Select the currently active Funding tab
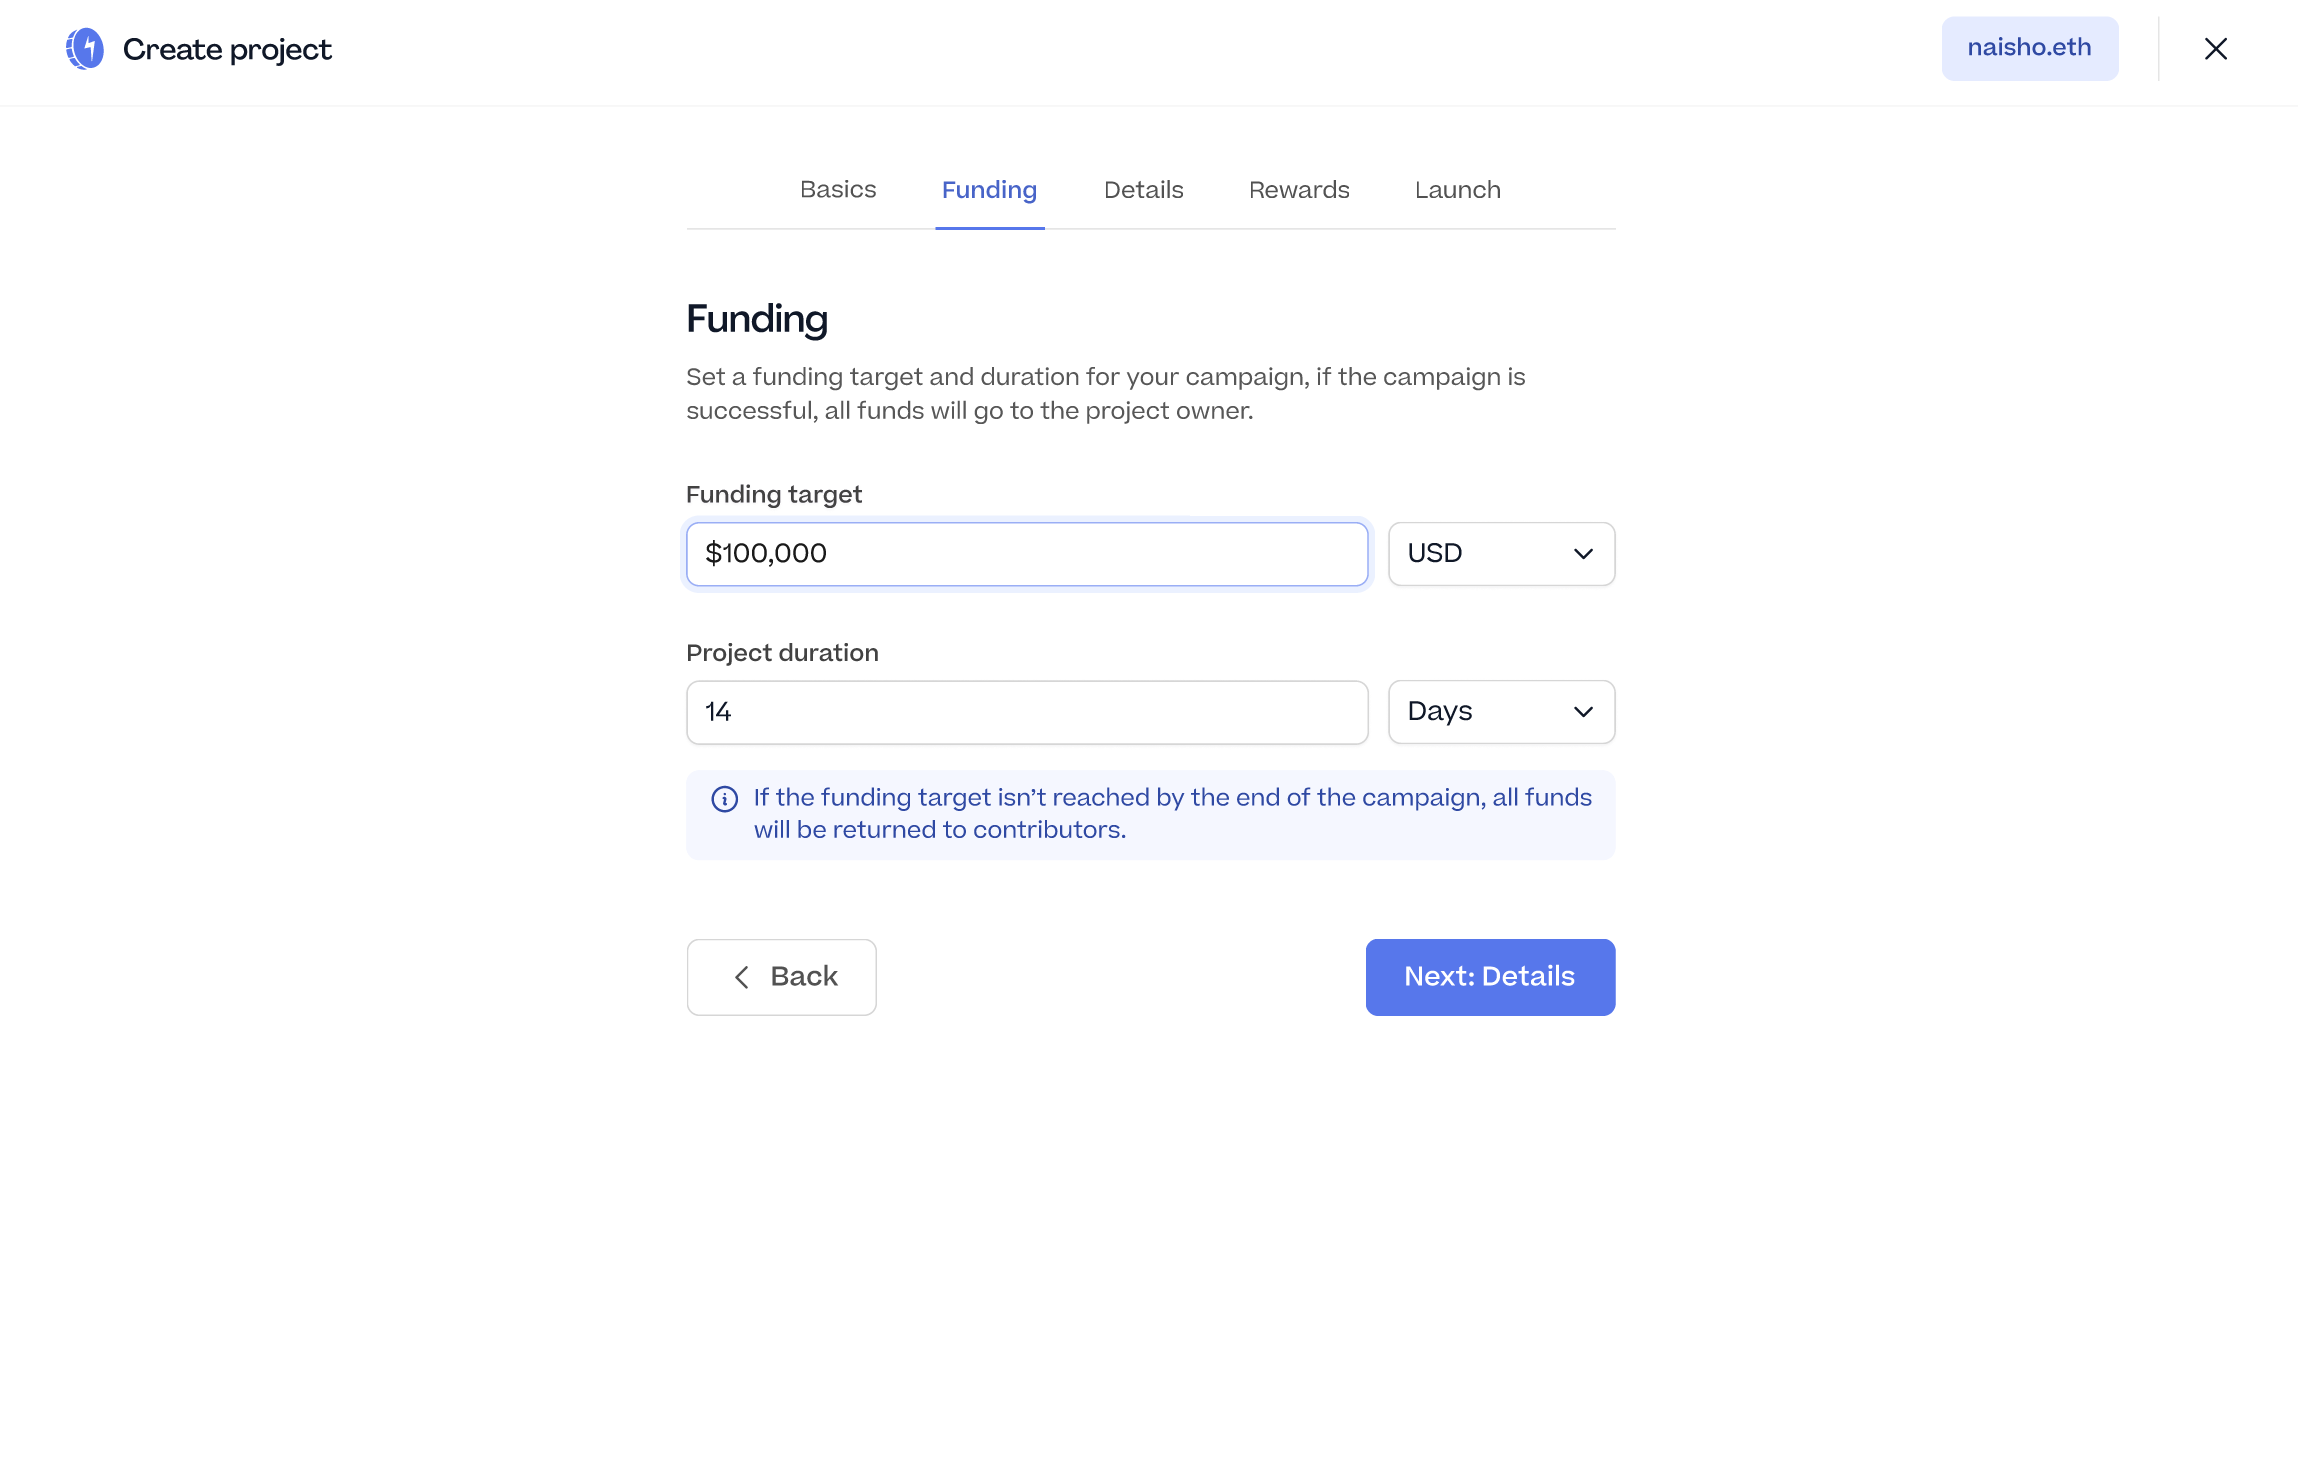This screenshot has height=1472, width=2298. point(989,190)
